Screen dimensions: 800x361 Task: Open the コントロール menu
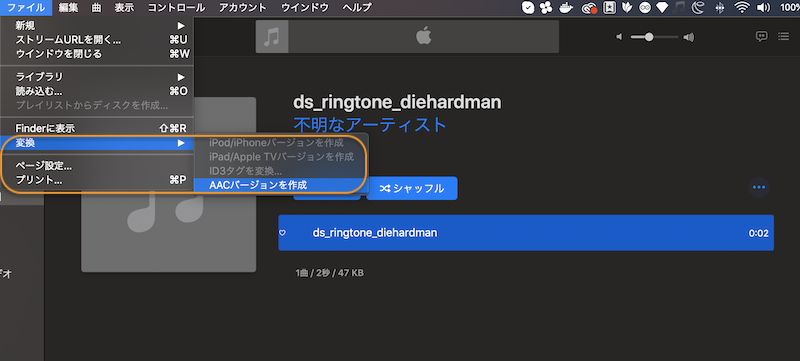pyautogui.click(x=177, y=8)
